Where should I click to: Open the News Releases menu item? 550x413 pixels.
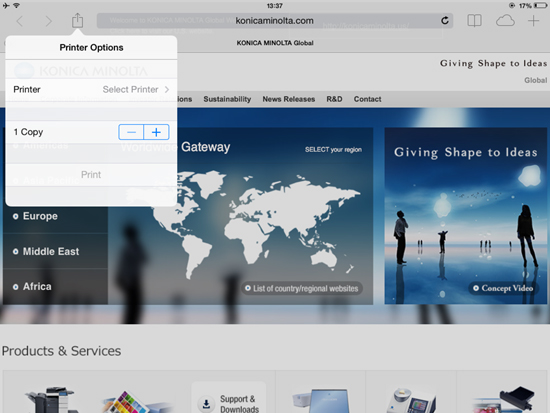tap(289, 99)
